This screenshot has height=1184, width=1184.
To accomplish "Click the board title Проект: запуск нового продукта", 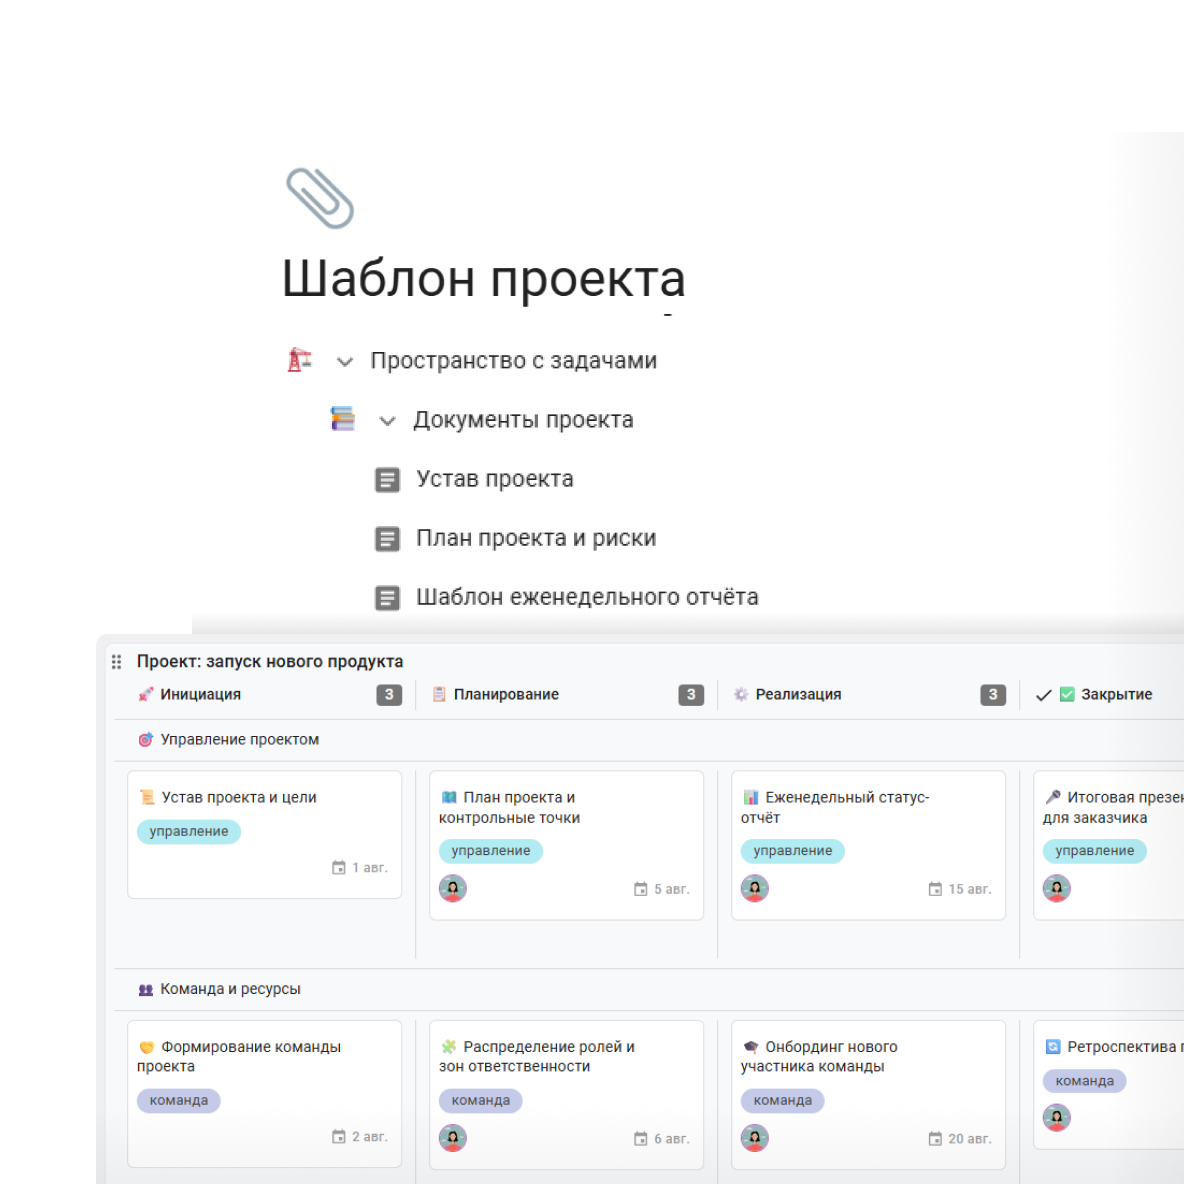I will tap(270, 661).
